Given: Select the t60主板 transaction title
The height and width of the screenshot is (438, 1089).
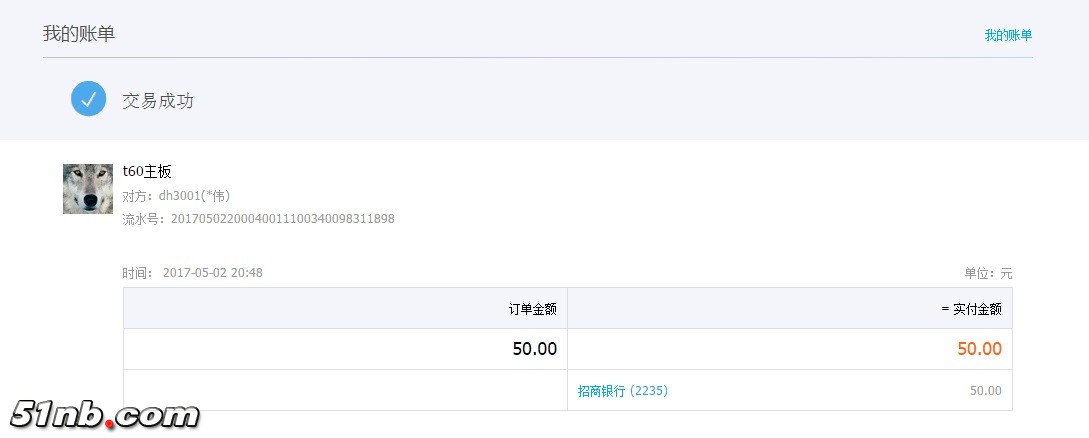Looking at the screenshot, I should tap(147, 172).
